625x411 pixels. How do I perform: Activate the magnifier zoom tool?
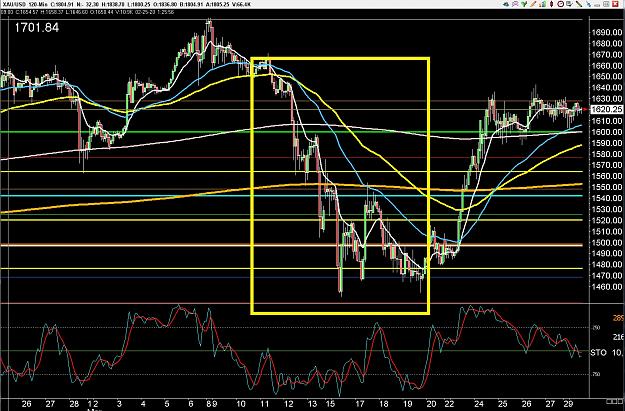[515, 4]
